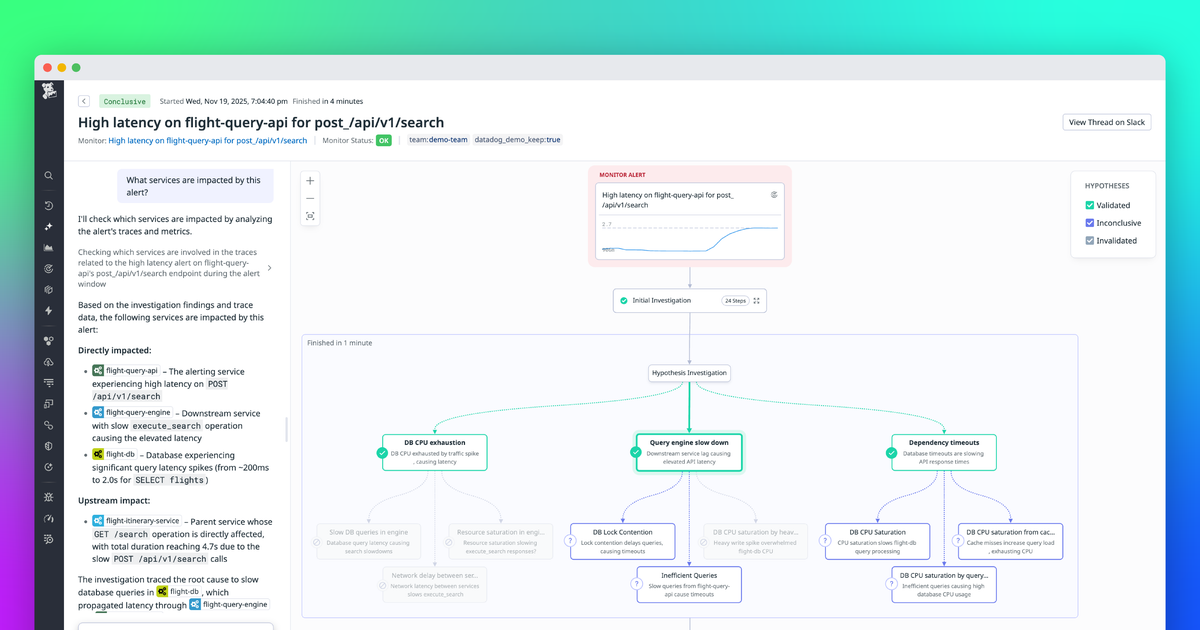
Task: Select the Resource saturation in engine node
Action: 500,540
